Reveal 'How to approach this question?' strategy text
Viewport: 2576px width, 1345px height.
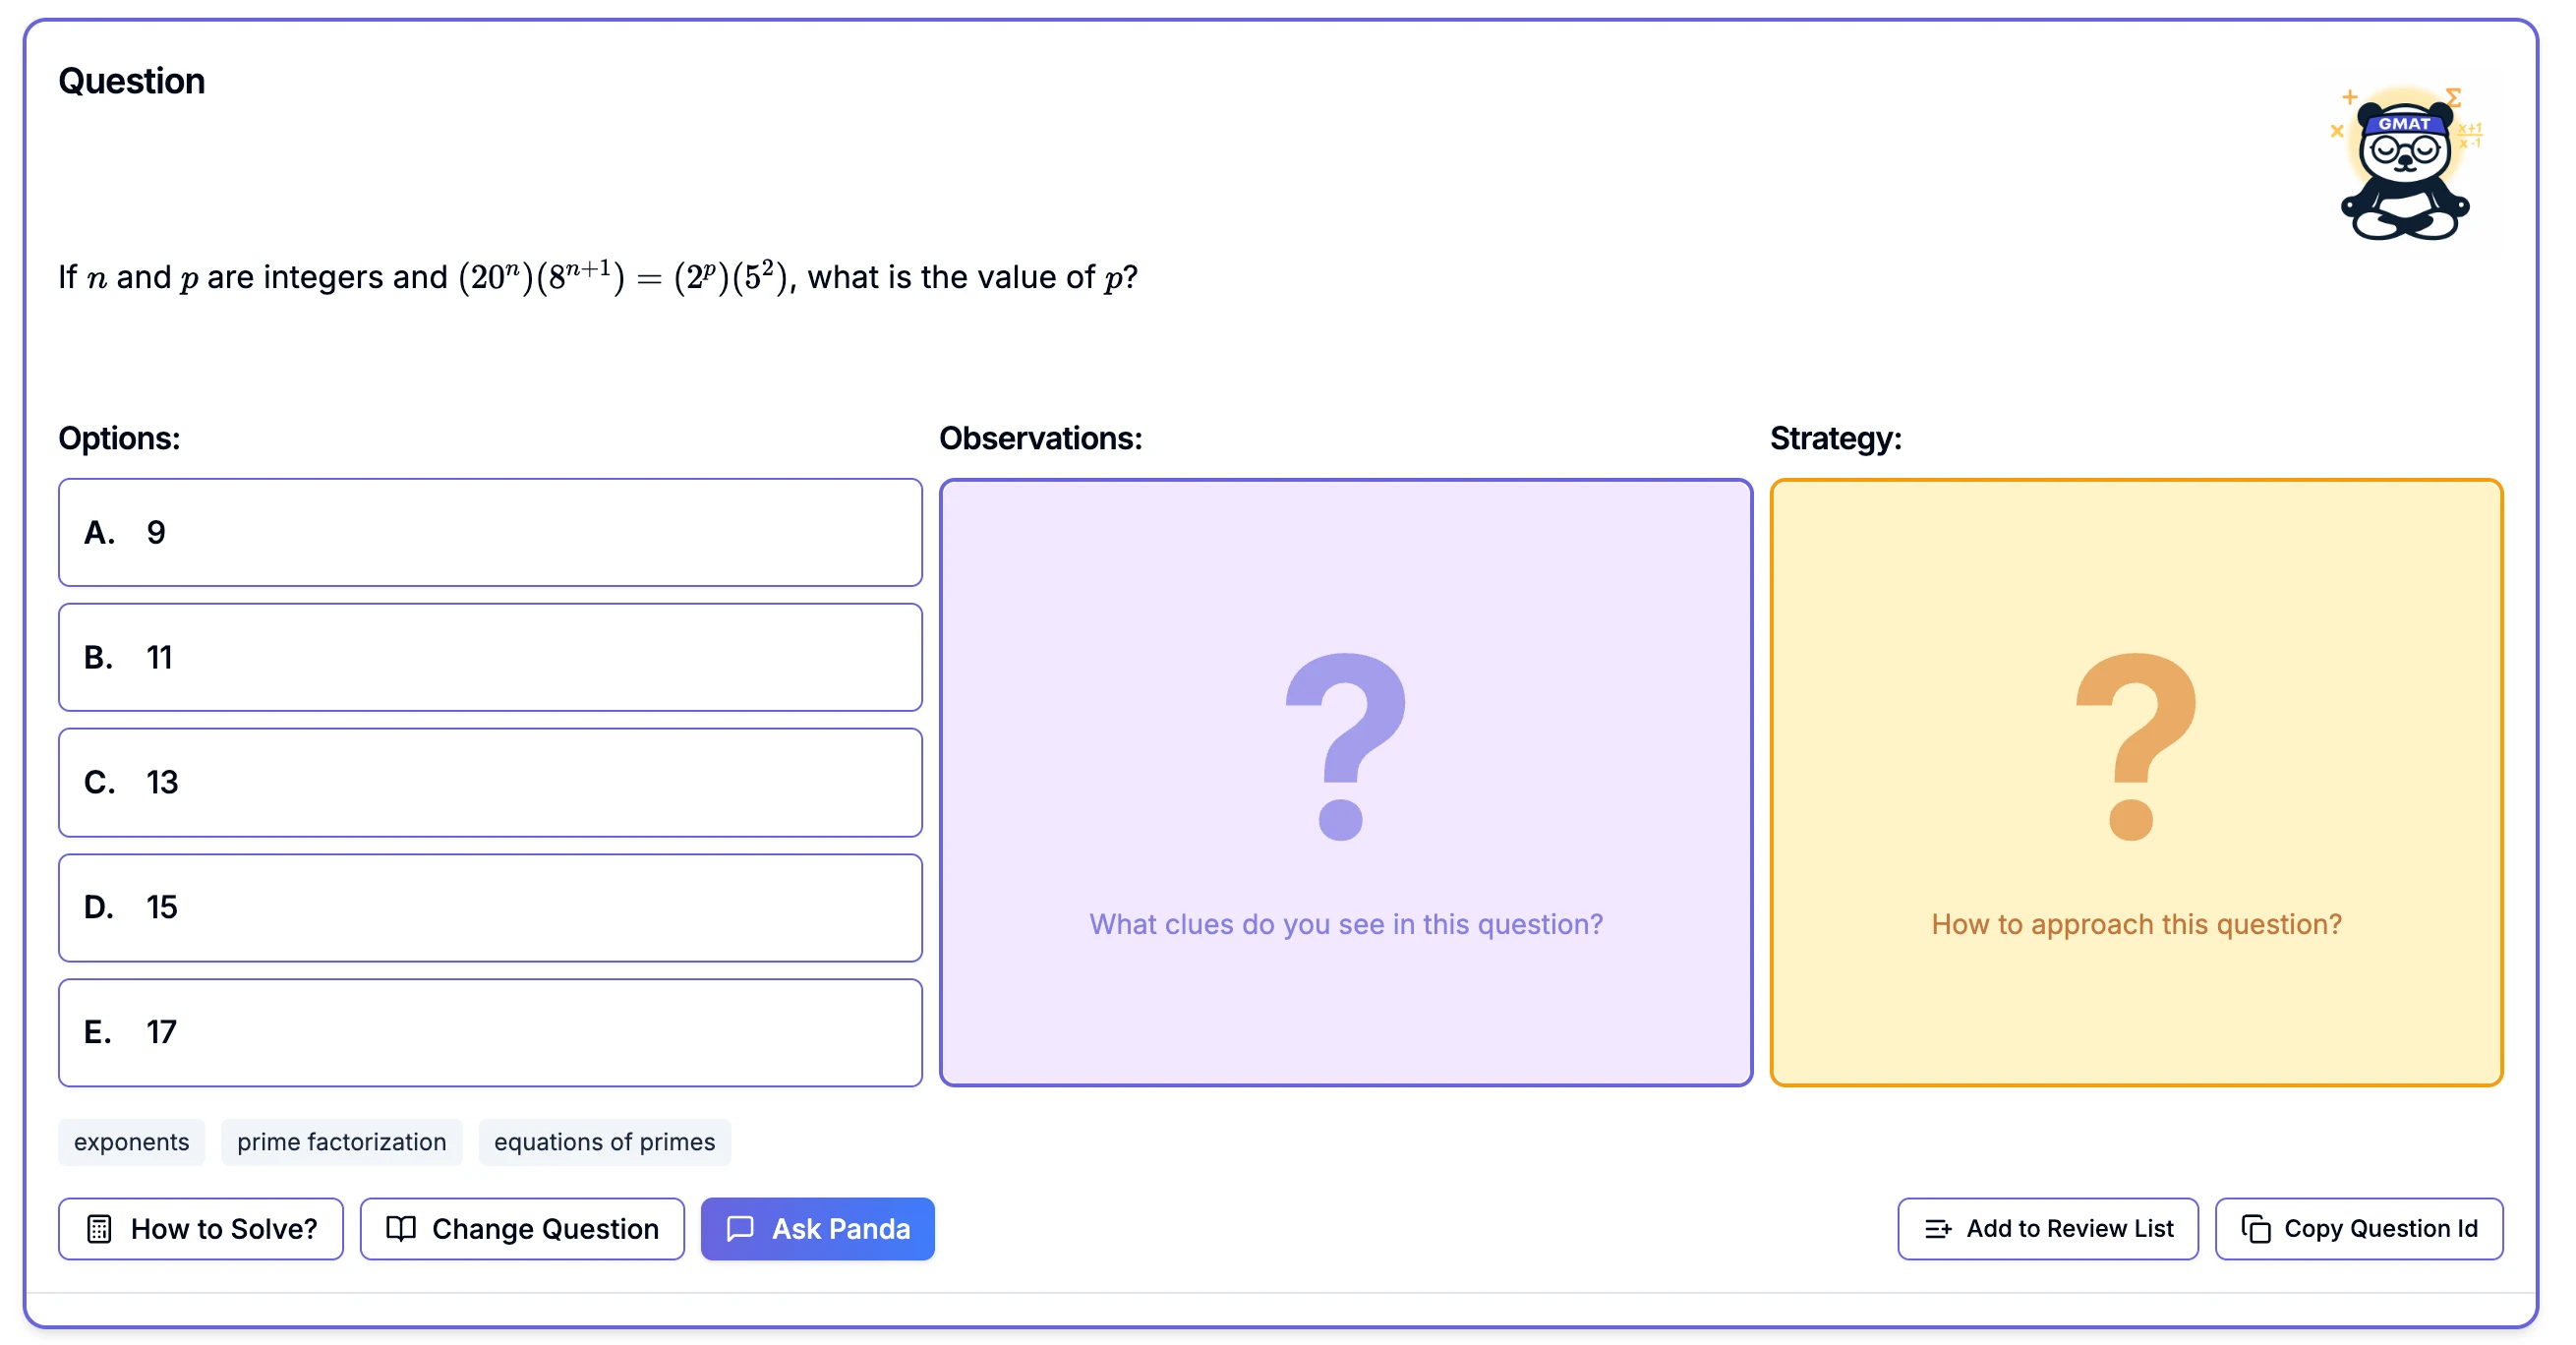coord(2135,924)
